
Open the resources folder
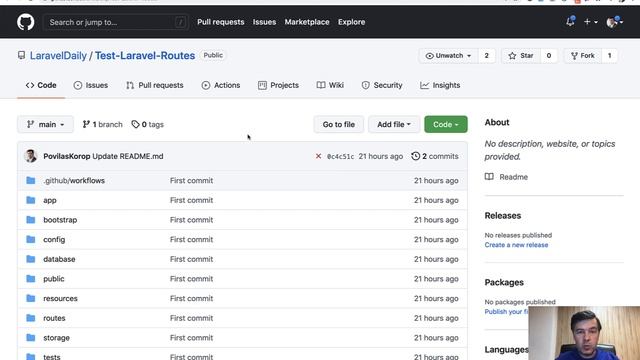[x=60, y=298]
